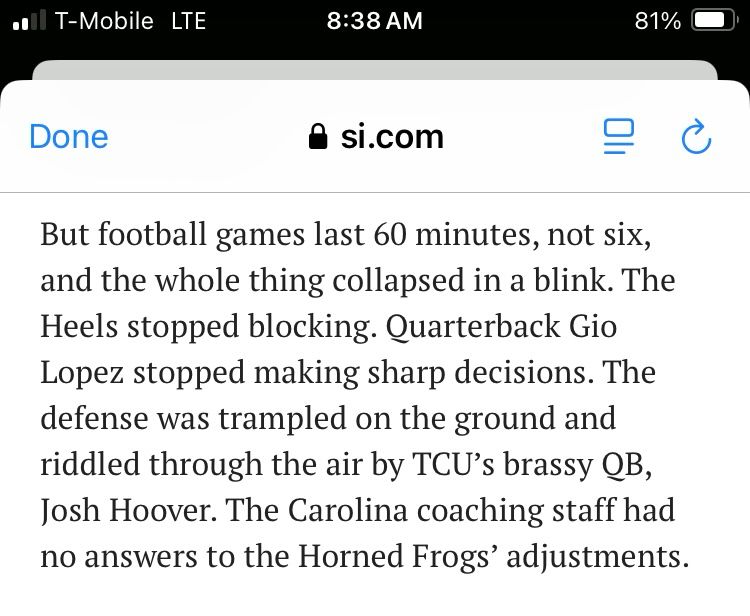This screenshot has height=616, width=750.
Task: Click the text "TCU's brassy QB"
Action: click(x=532, y=465)
